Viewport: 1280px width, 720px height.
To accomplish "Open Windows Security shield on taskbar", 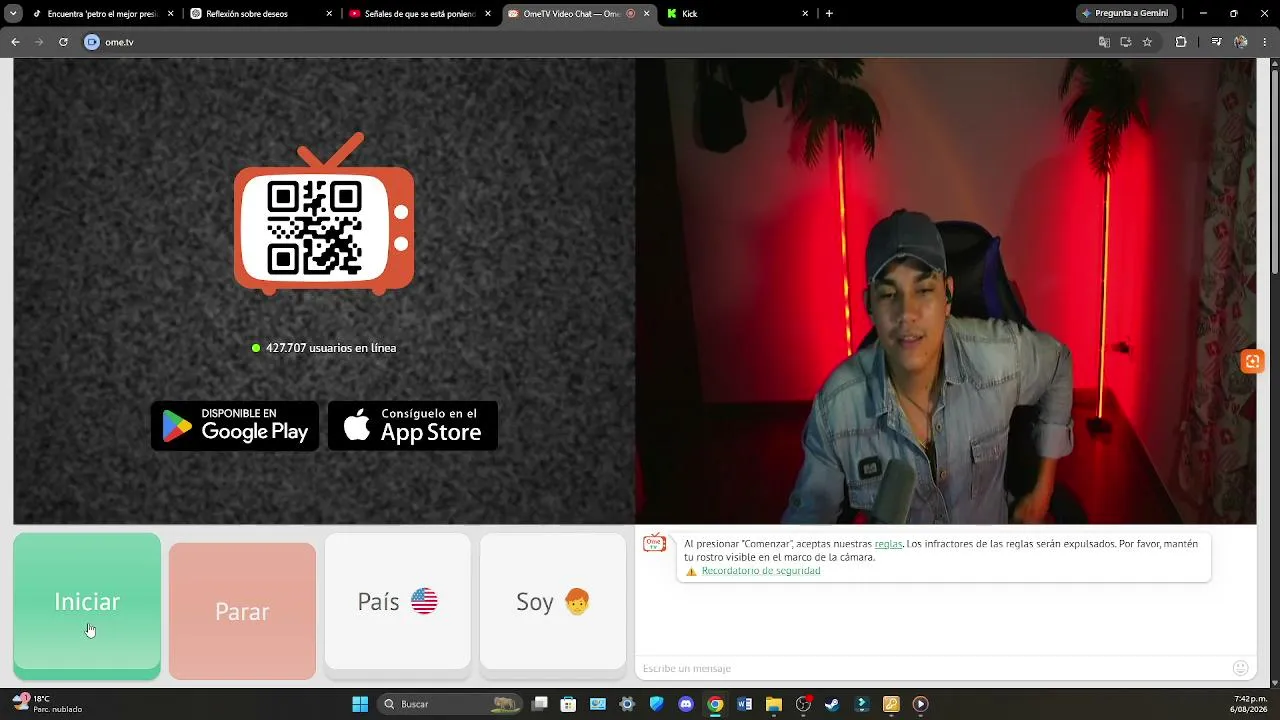I will coord(656,704).
